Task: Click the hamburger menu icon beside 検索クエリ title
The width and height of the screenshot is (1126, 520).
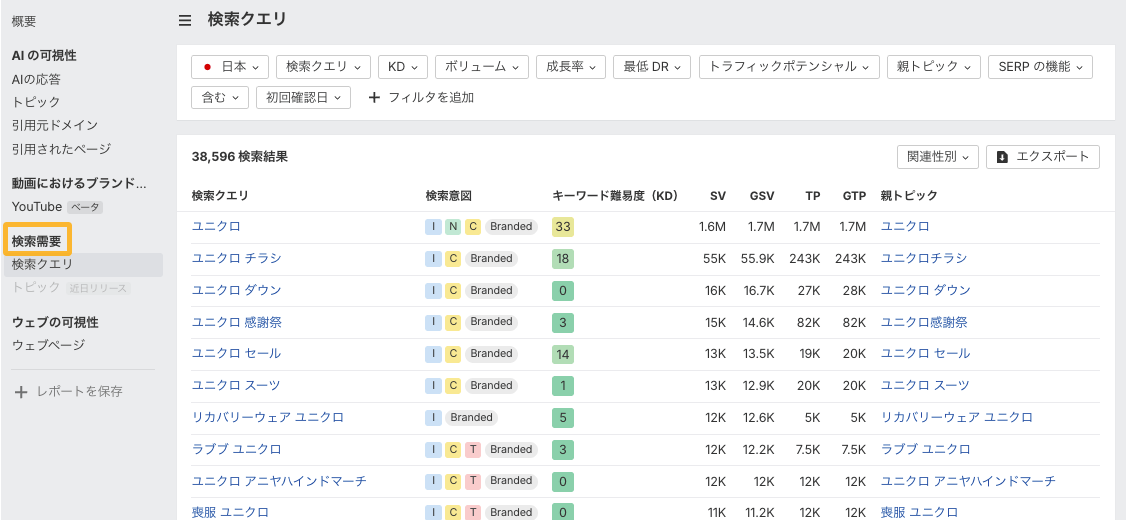Action: tap(185, 20)
